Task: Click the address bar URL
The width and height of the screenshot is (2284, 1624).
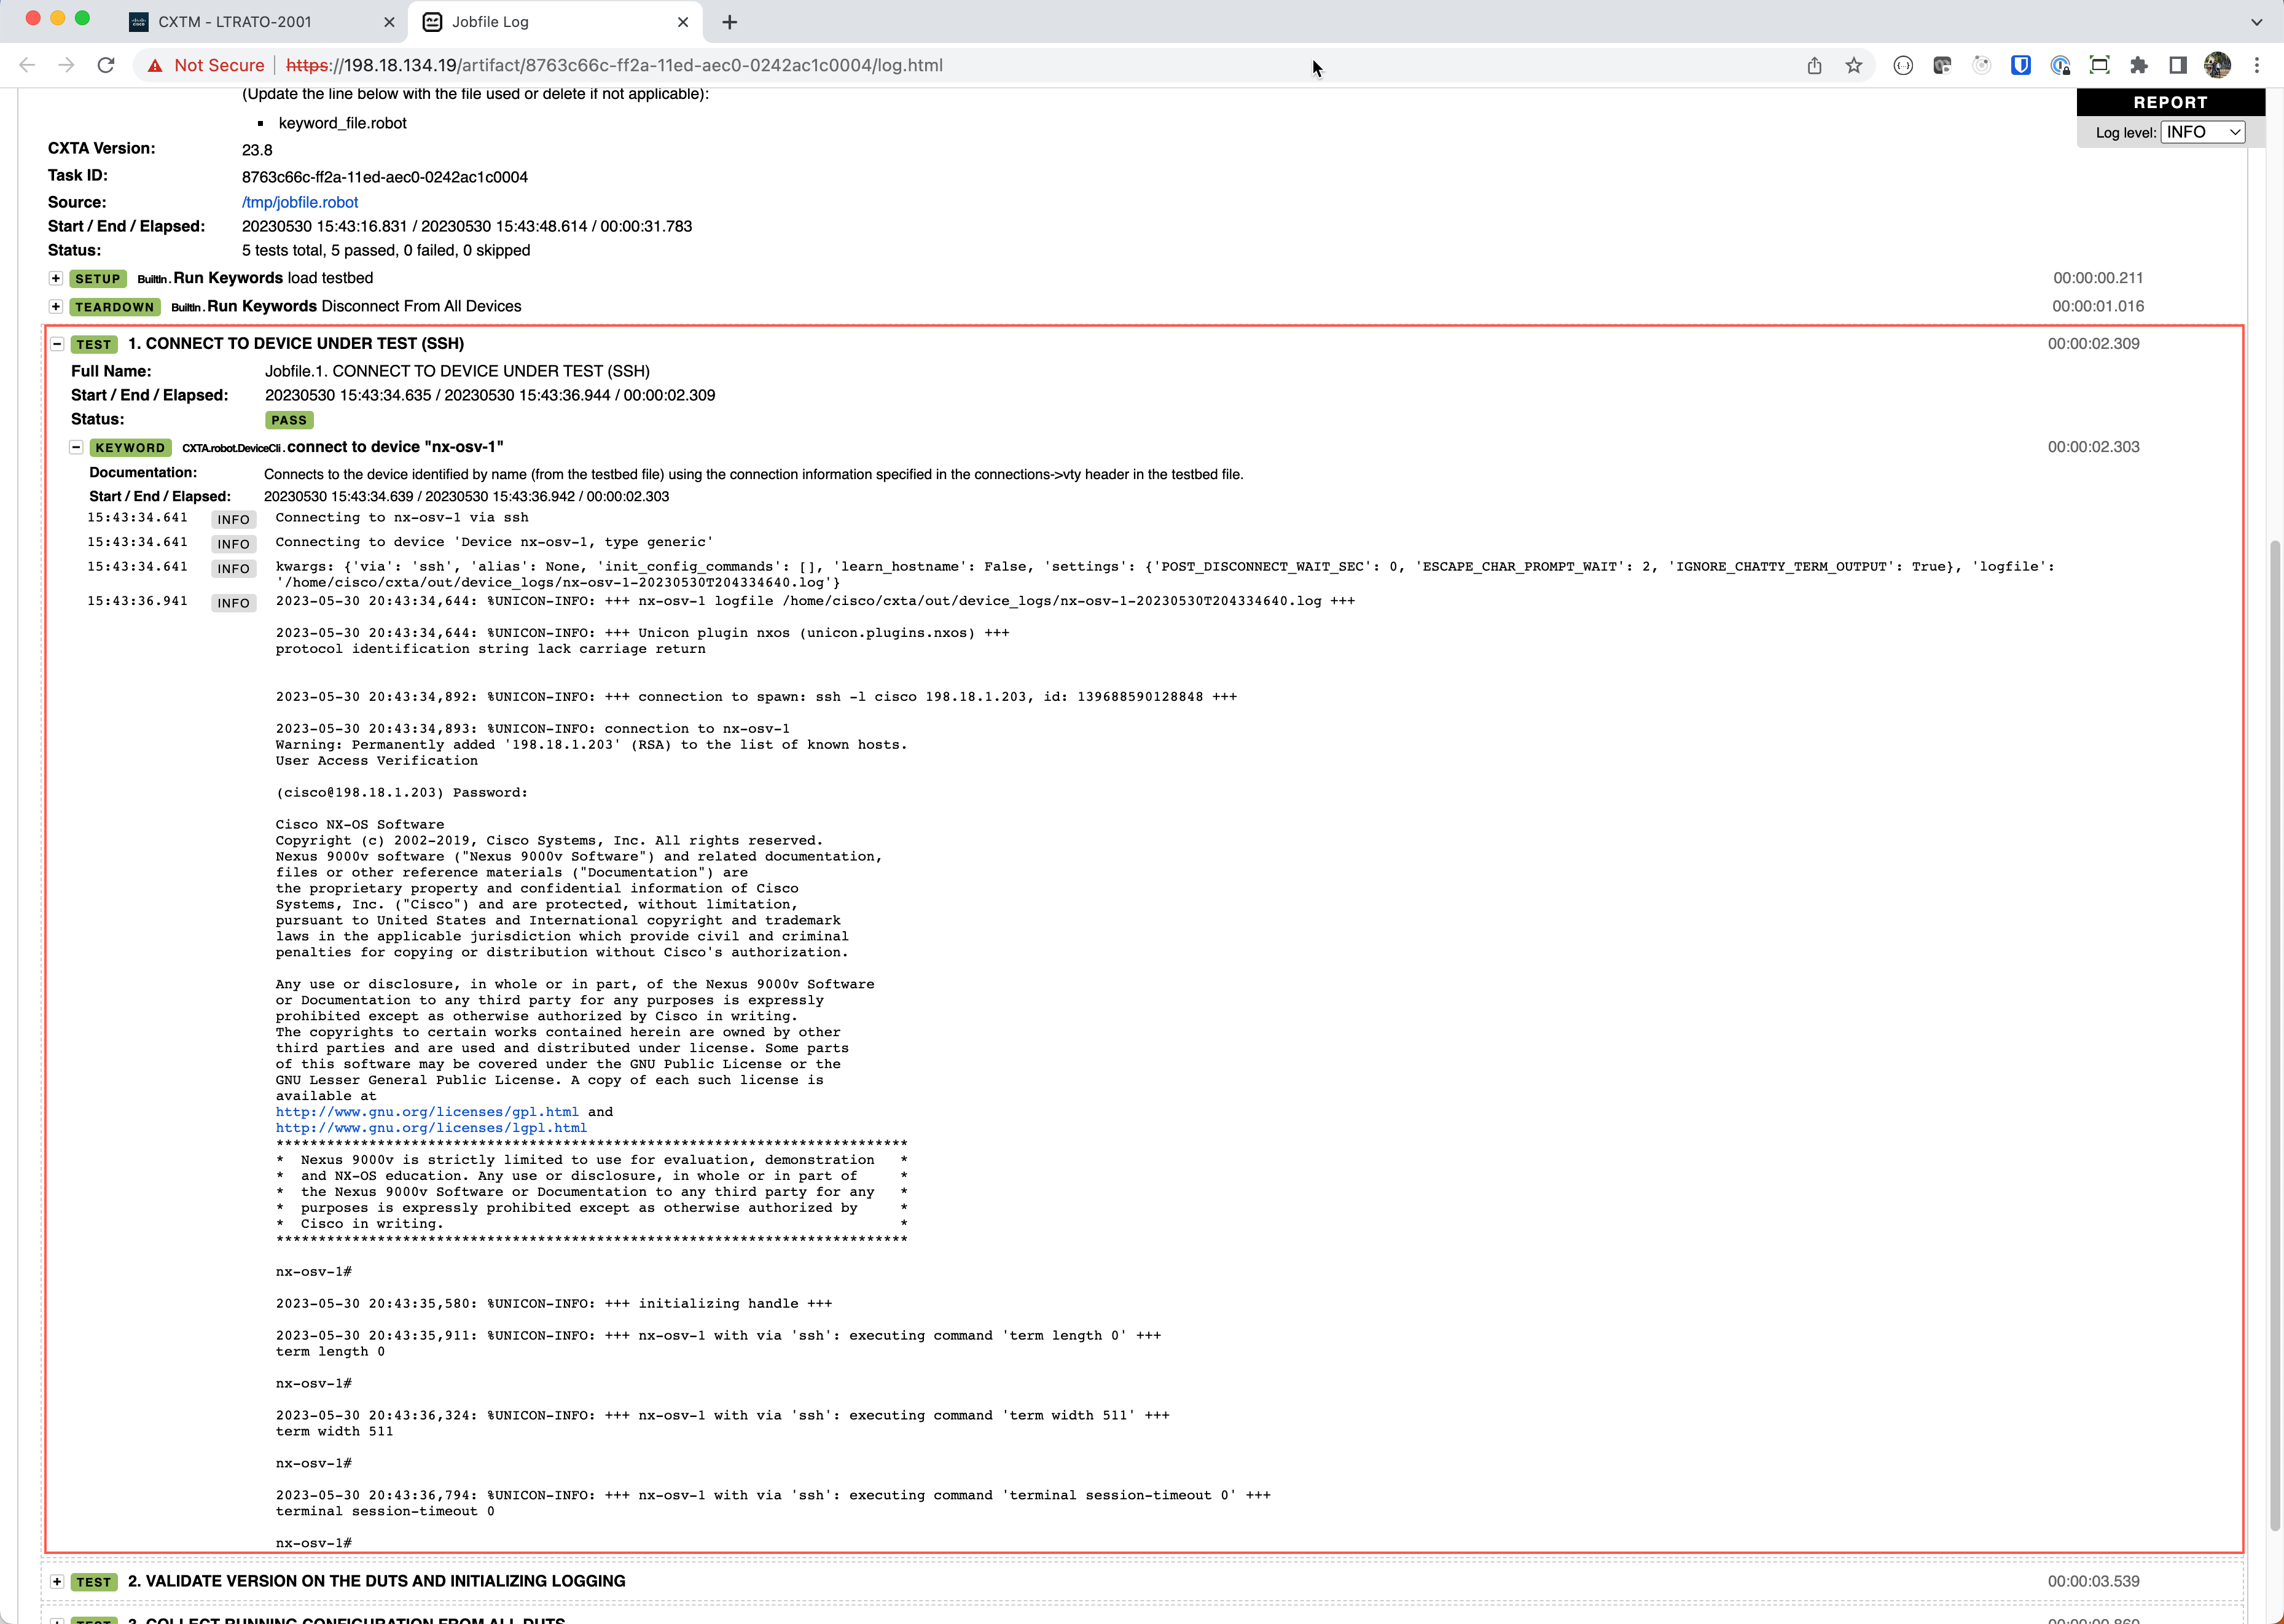Action: coord(614,65)
